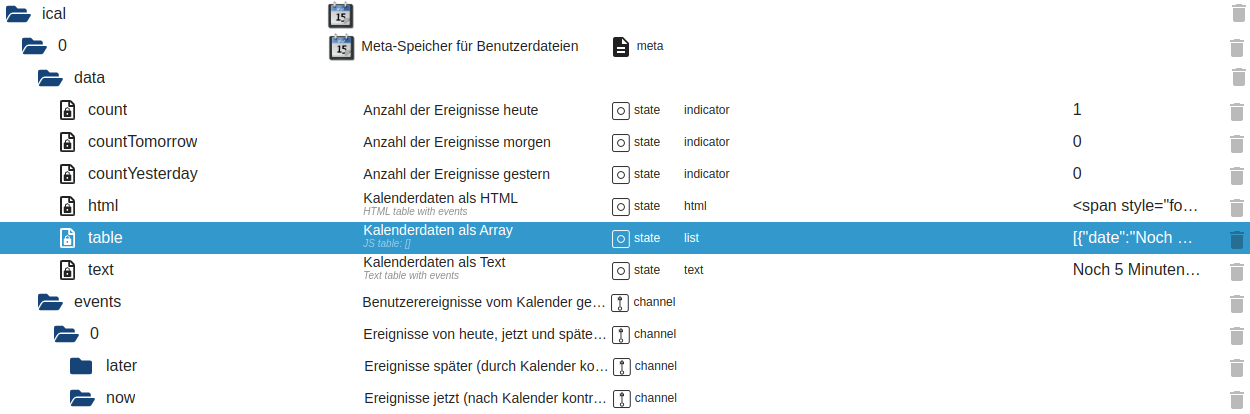Select the countTomorrow tree entry
The width and height of the screenshot is (1250, 414).
click(x=142, y=142)
